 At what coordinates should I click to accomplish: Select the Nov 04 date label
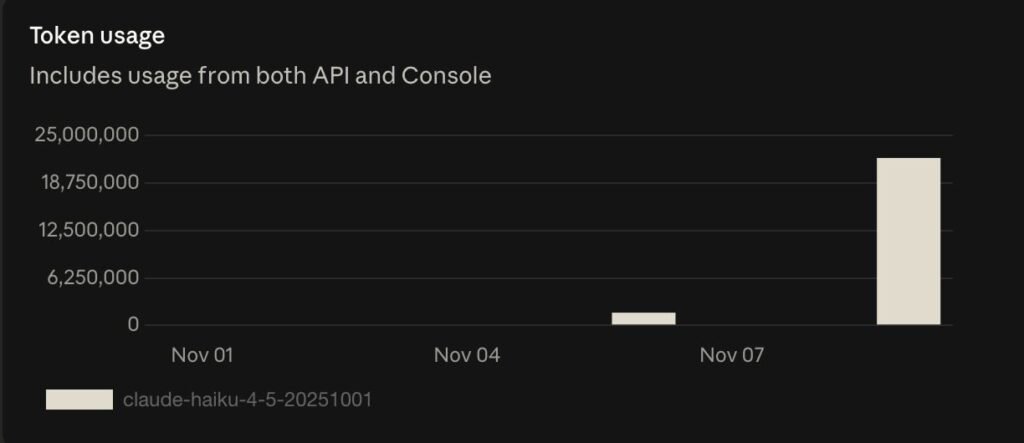[x=467, y=355]
